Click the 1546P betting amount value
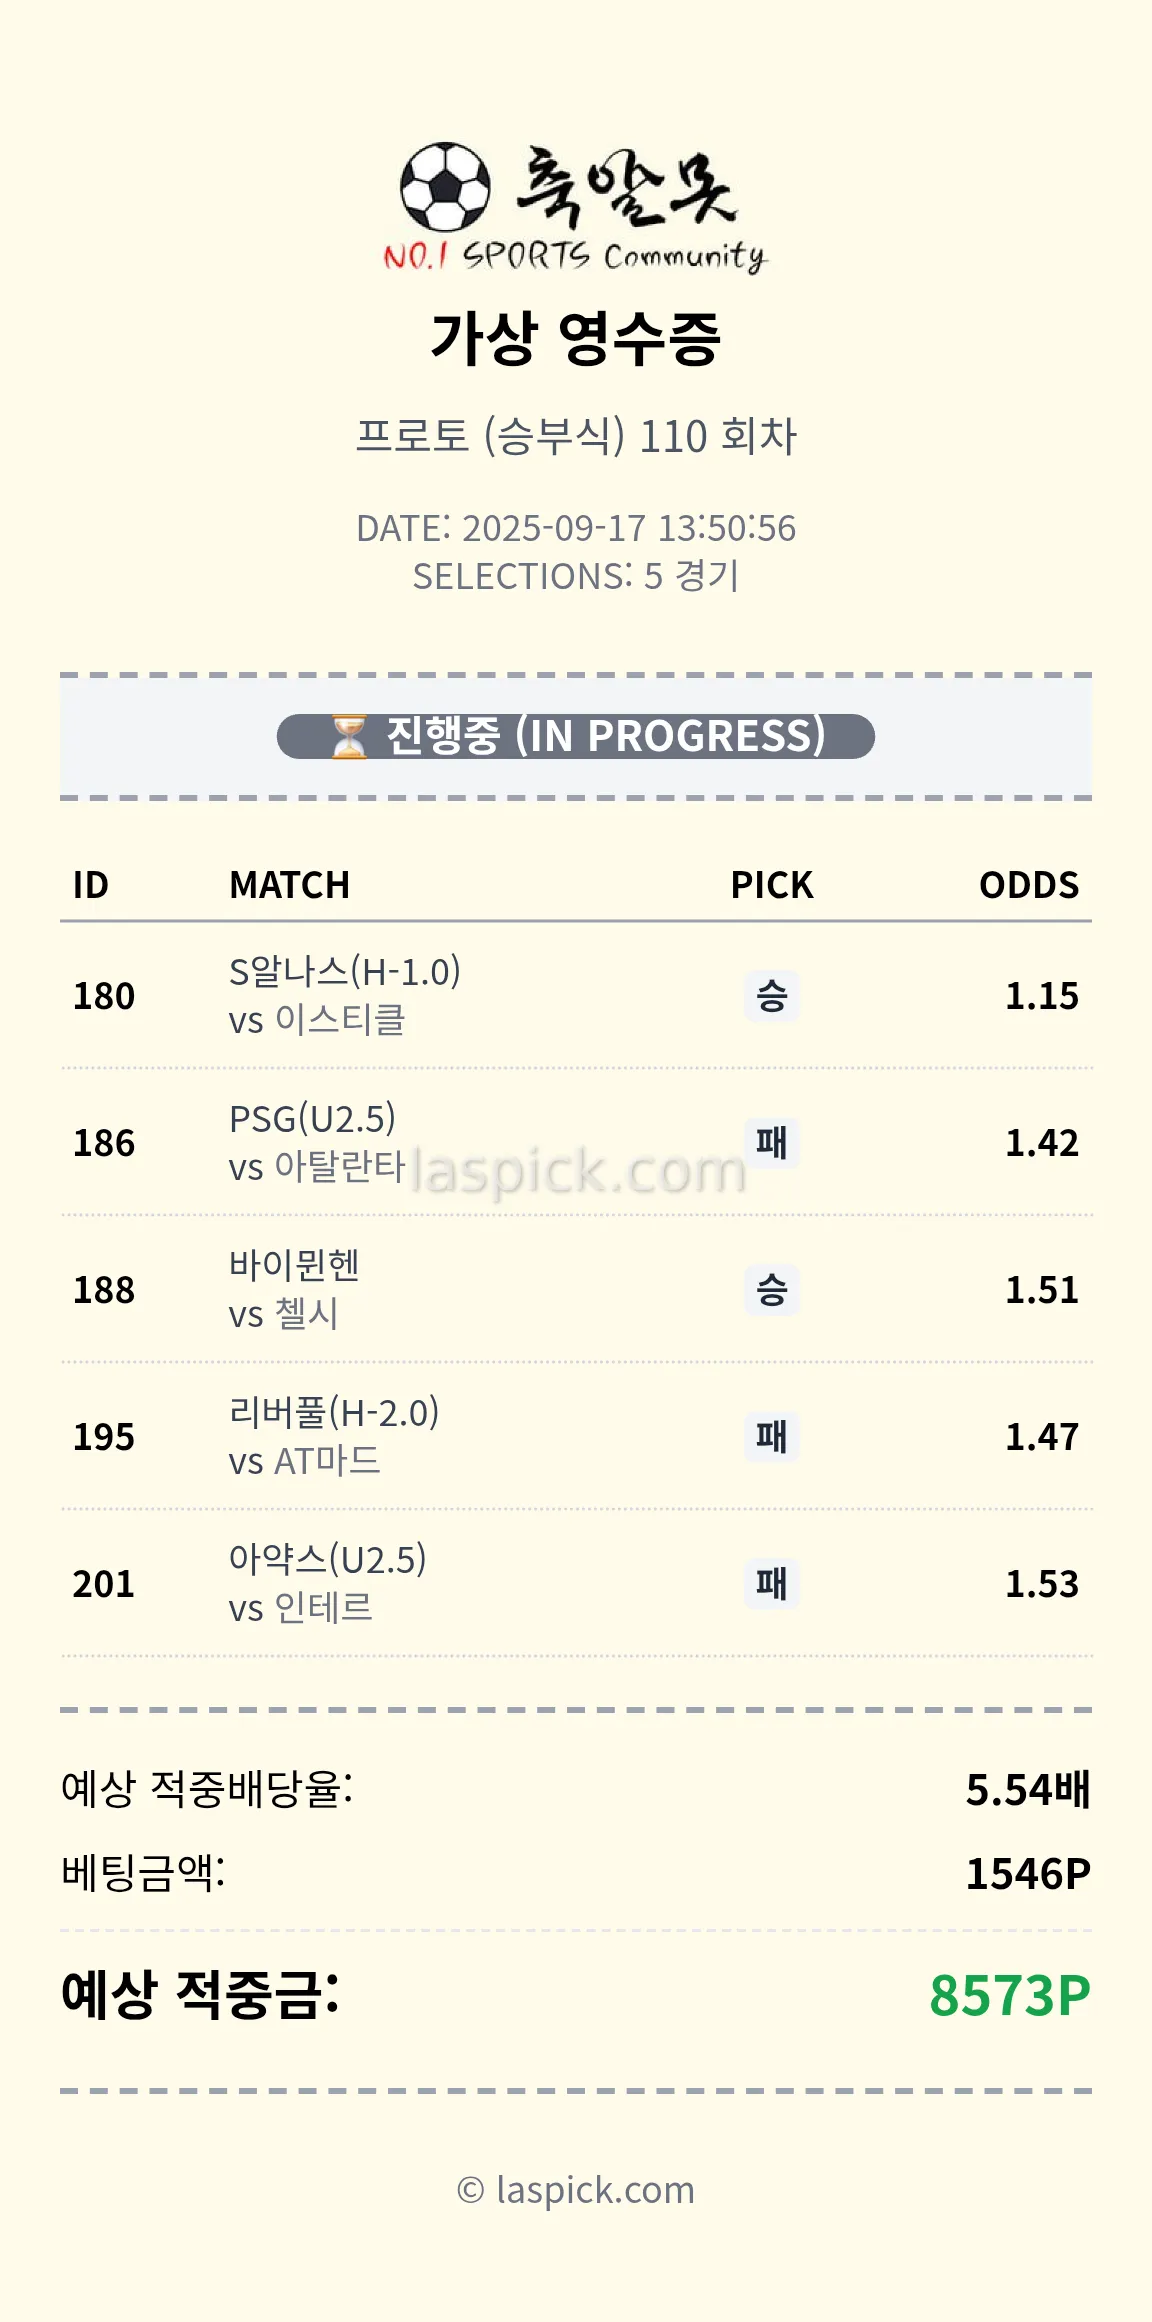 coord(1027,1874)
